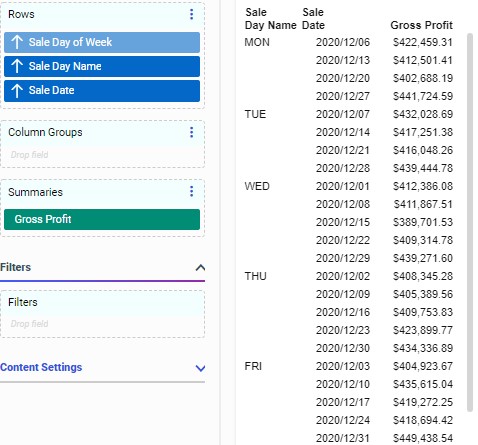Click the date cell 2020/12/22
The image size is (478, 445).
click(343, 240)
